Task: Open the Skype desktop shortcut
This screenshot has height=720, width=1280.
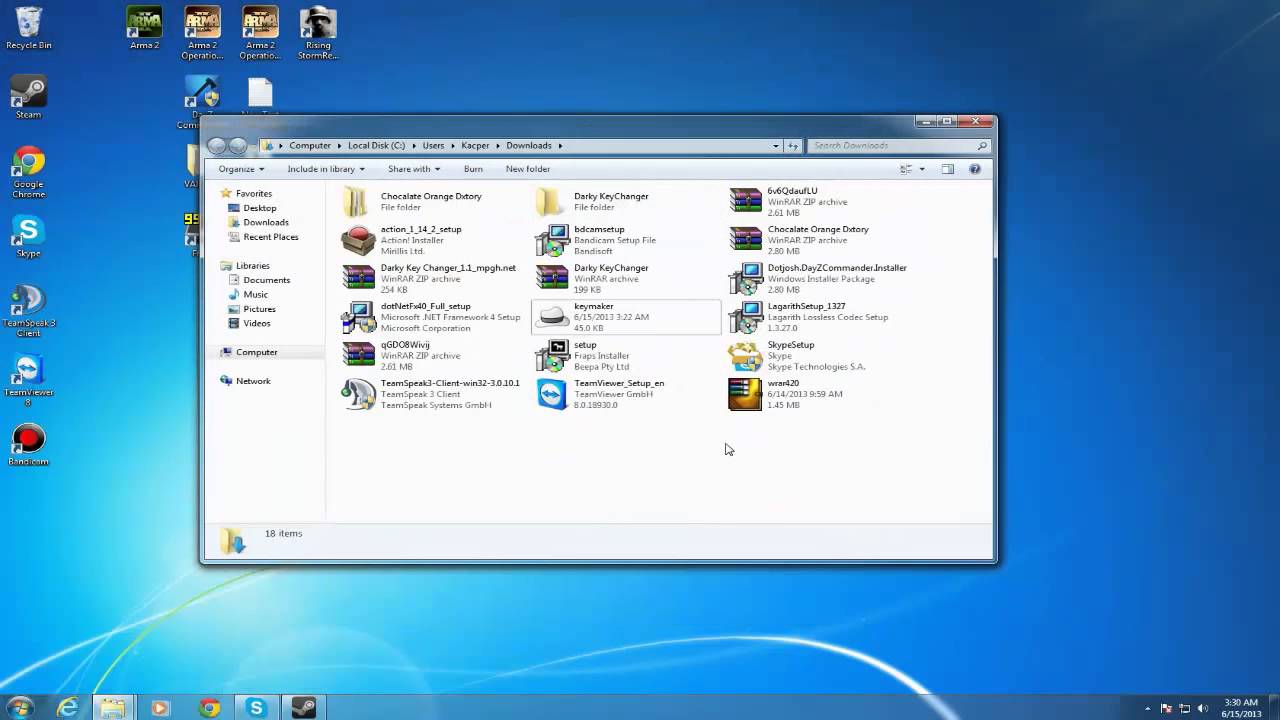Action: click(x=28, y=238)
